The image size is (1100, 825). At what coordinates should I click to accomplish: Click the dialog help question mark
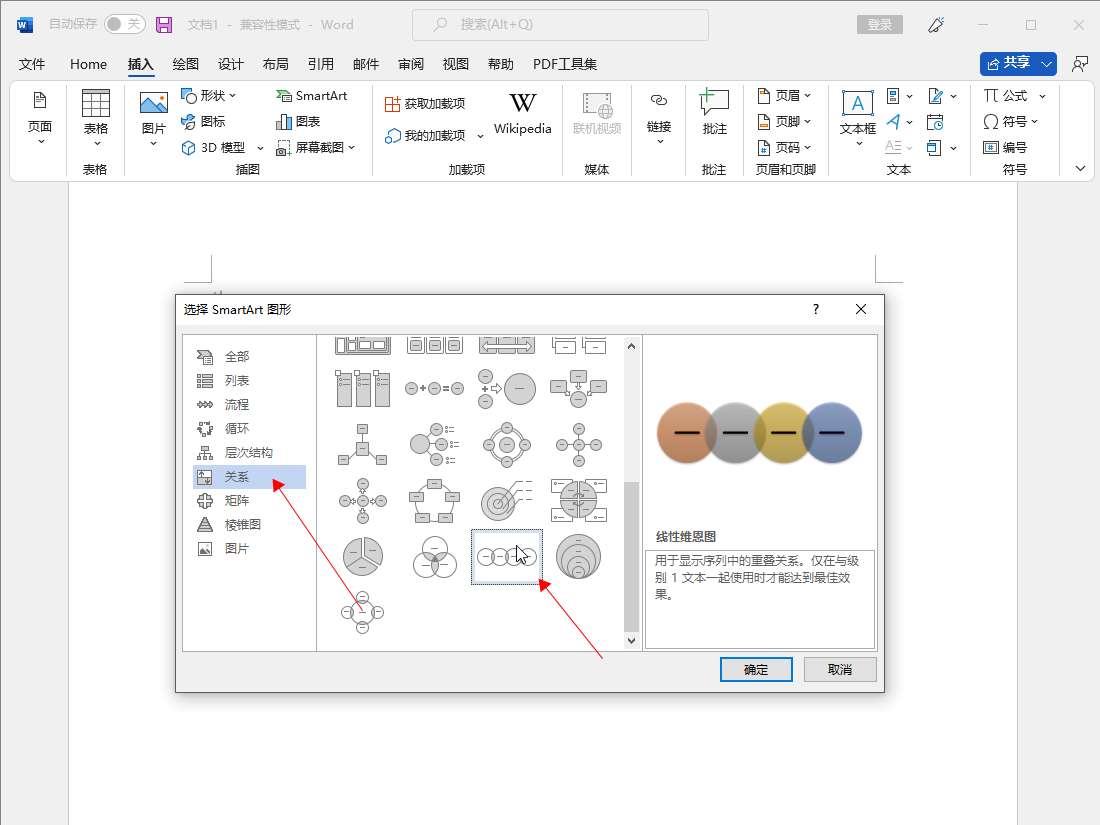[x=816, y=309]
